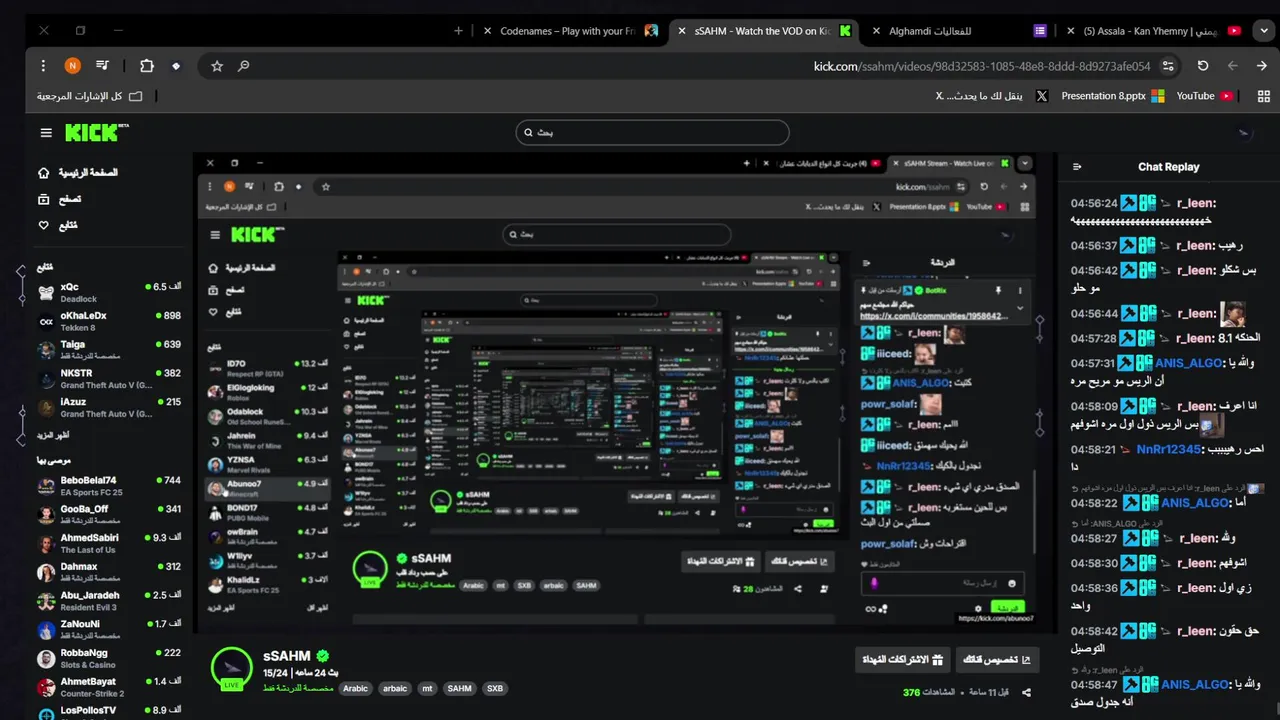Select the Arabic tag
The width and height of the screenshot is (1280, 720).
tap(355, 688)
